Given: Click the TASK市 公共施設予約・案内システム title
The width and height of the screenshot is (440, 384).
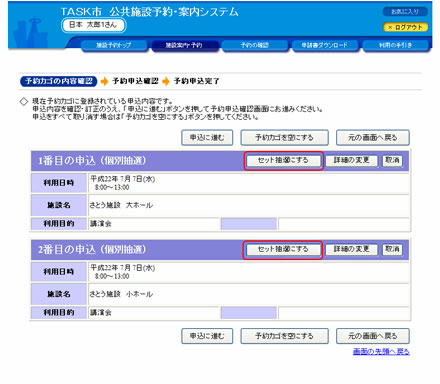Looking at the screenshot, I should [x=150, y=12].
